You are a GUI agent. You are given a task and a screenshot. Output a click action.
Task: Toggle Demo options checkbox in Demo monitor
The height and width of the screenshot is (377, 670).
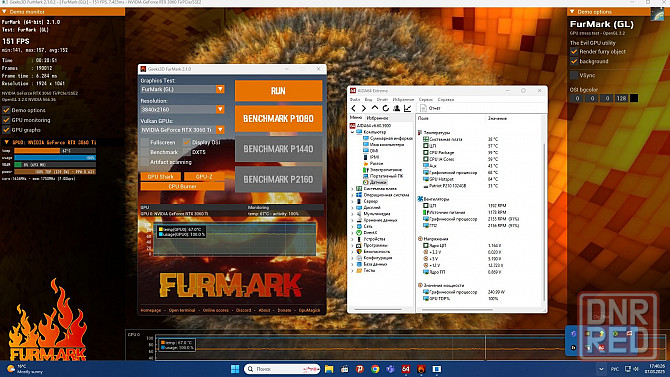pos(6,110)
